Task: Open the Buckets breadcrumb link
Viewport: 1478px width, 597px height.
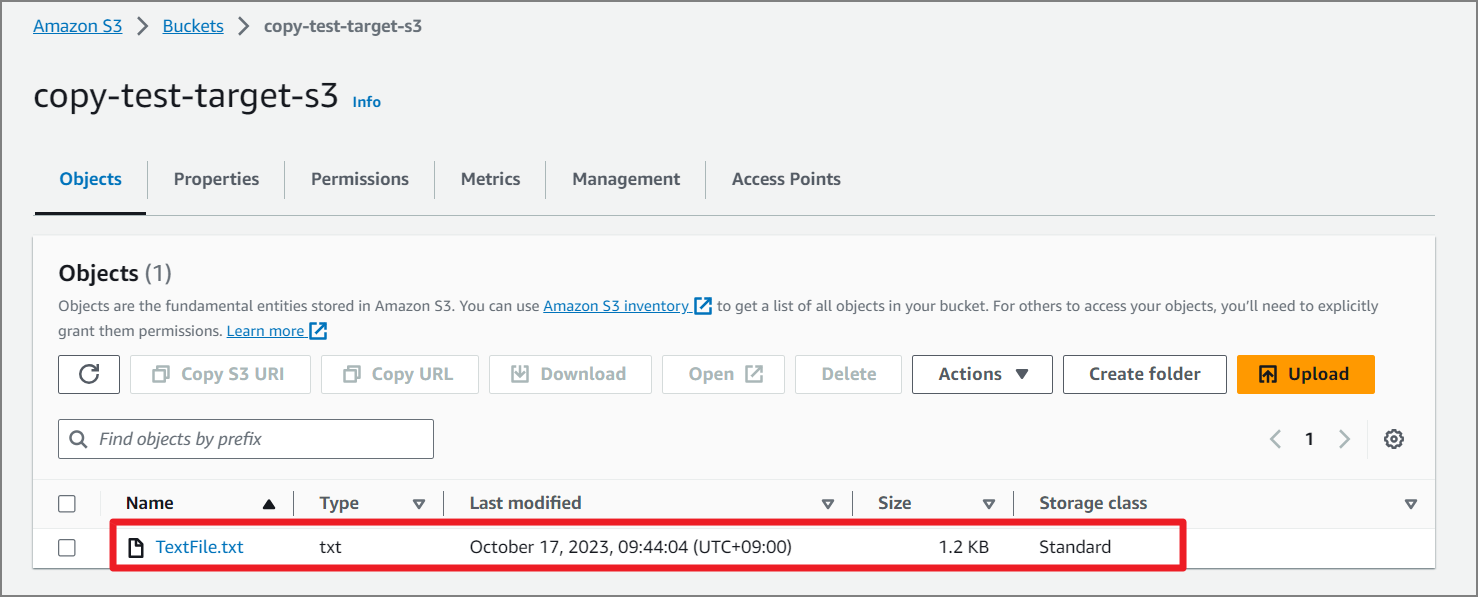Action: 193,26
